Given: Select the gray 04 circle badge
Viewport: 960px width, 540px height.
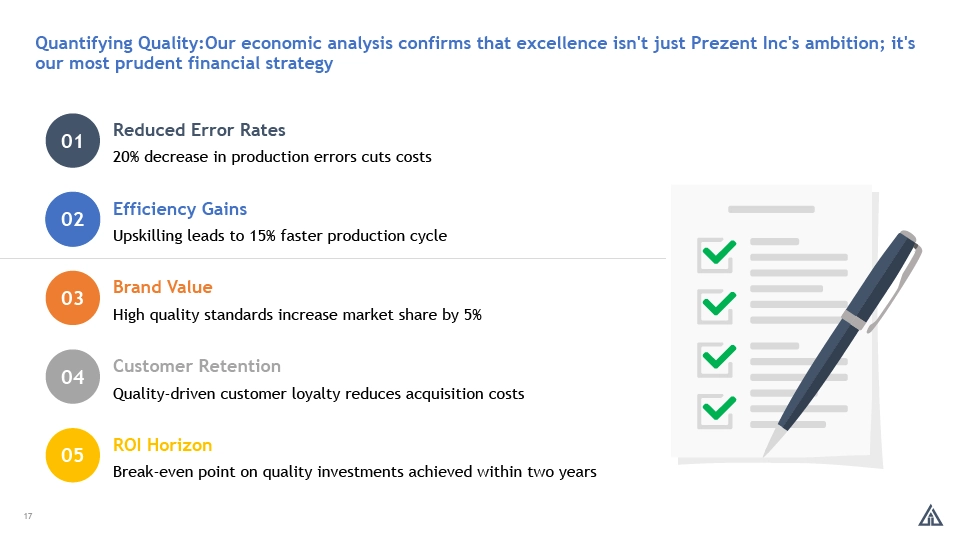Looking at the screenshot, I should 72,377.
